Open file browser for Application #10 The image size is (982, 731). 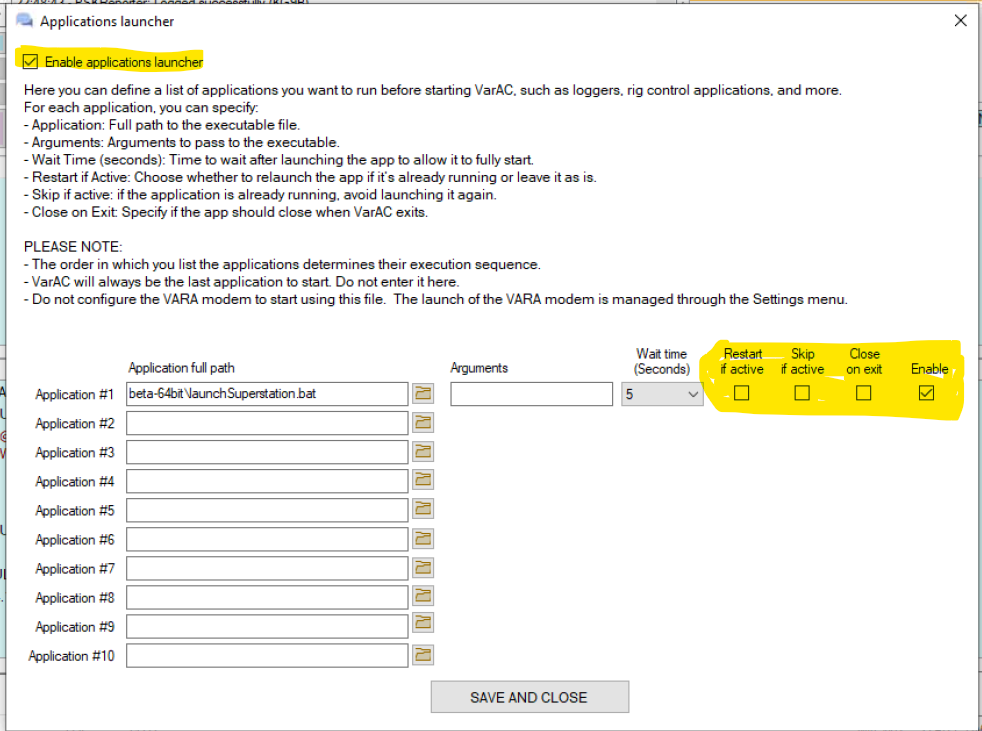point(423,656)
